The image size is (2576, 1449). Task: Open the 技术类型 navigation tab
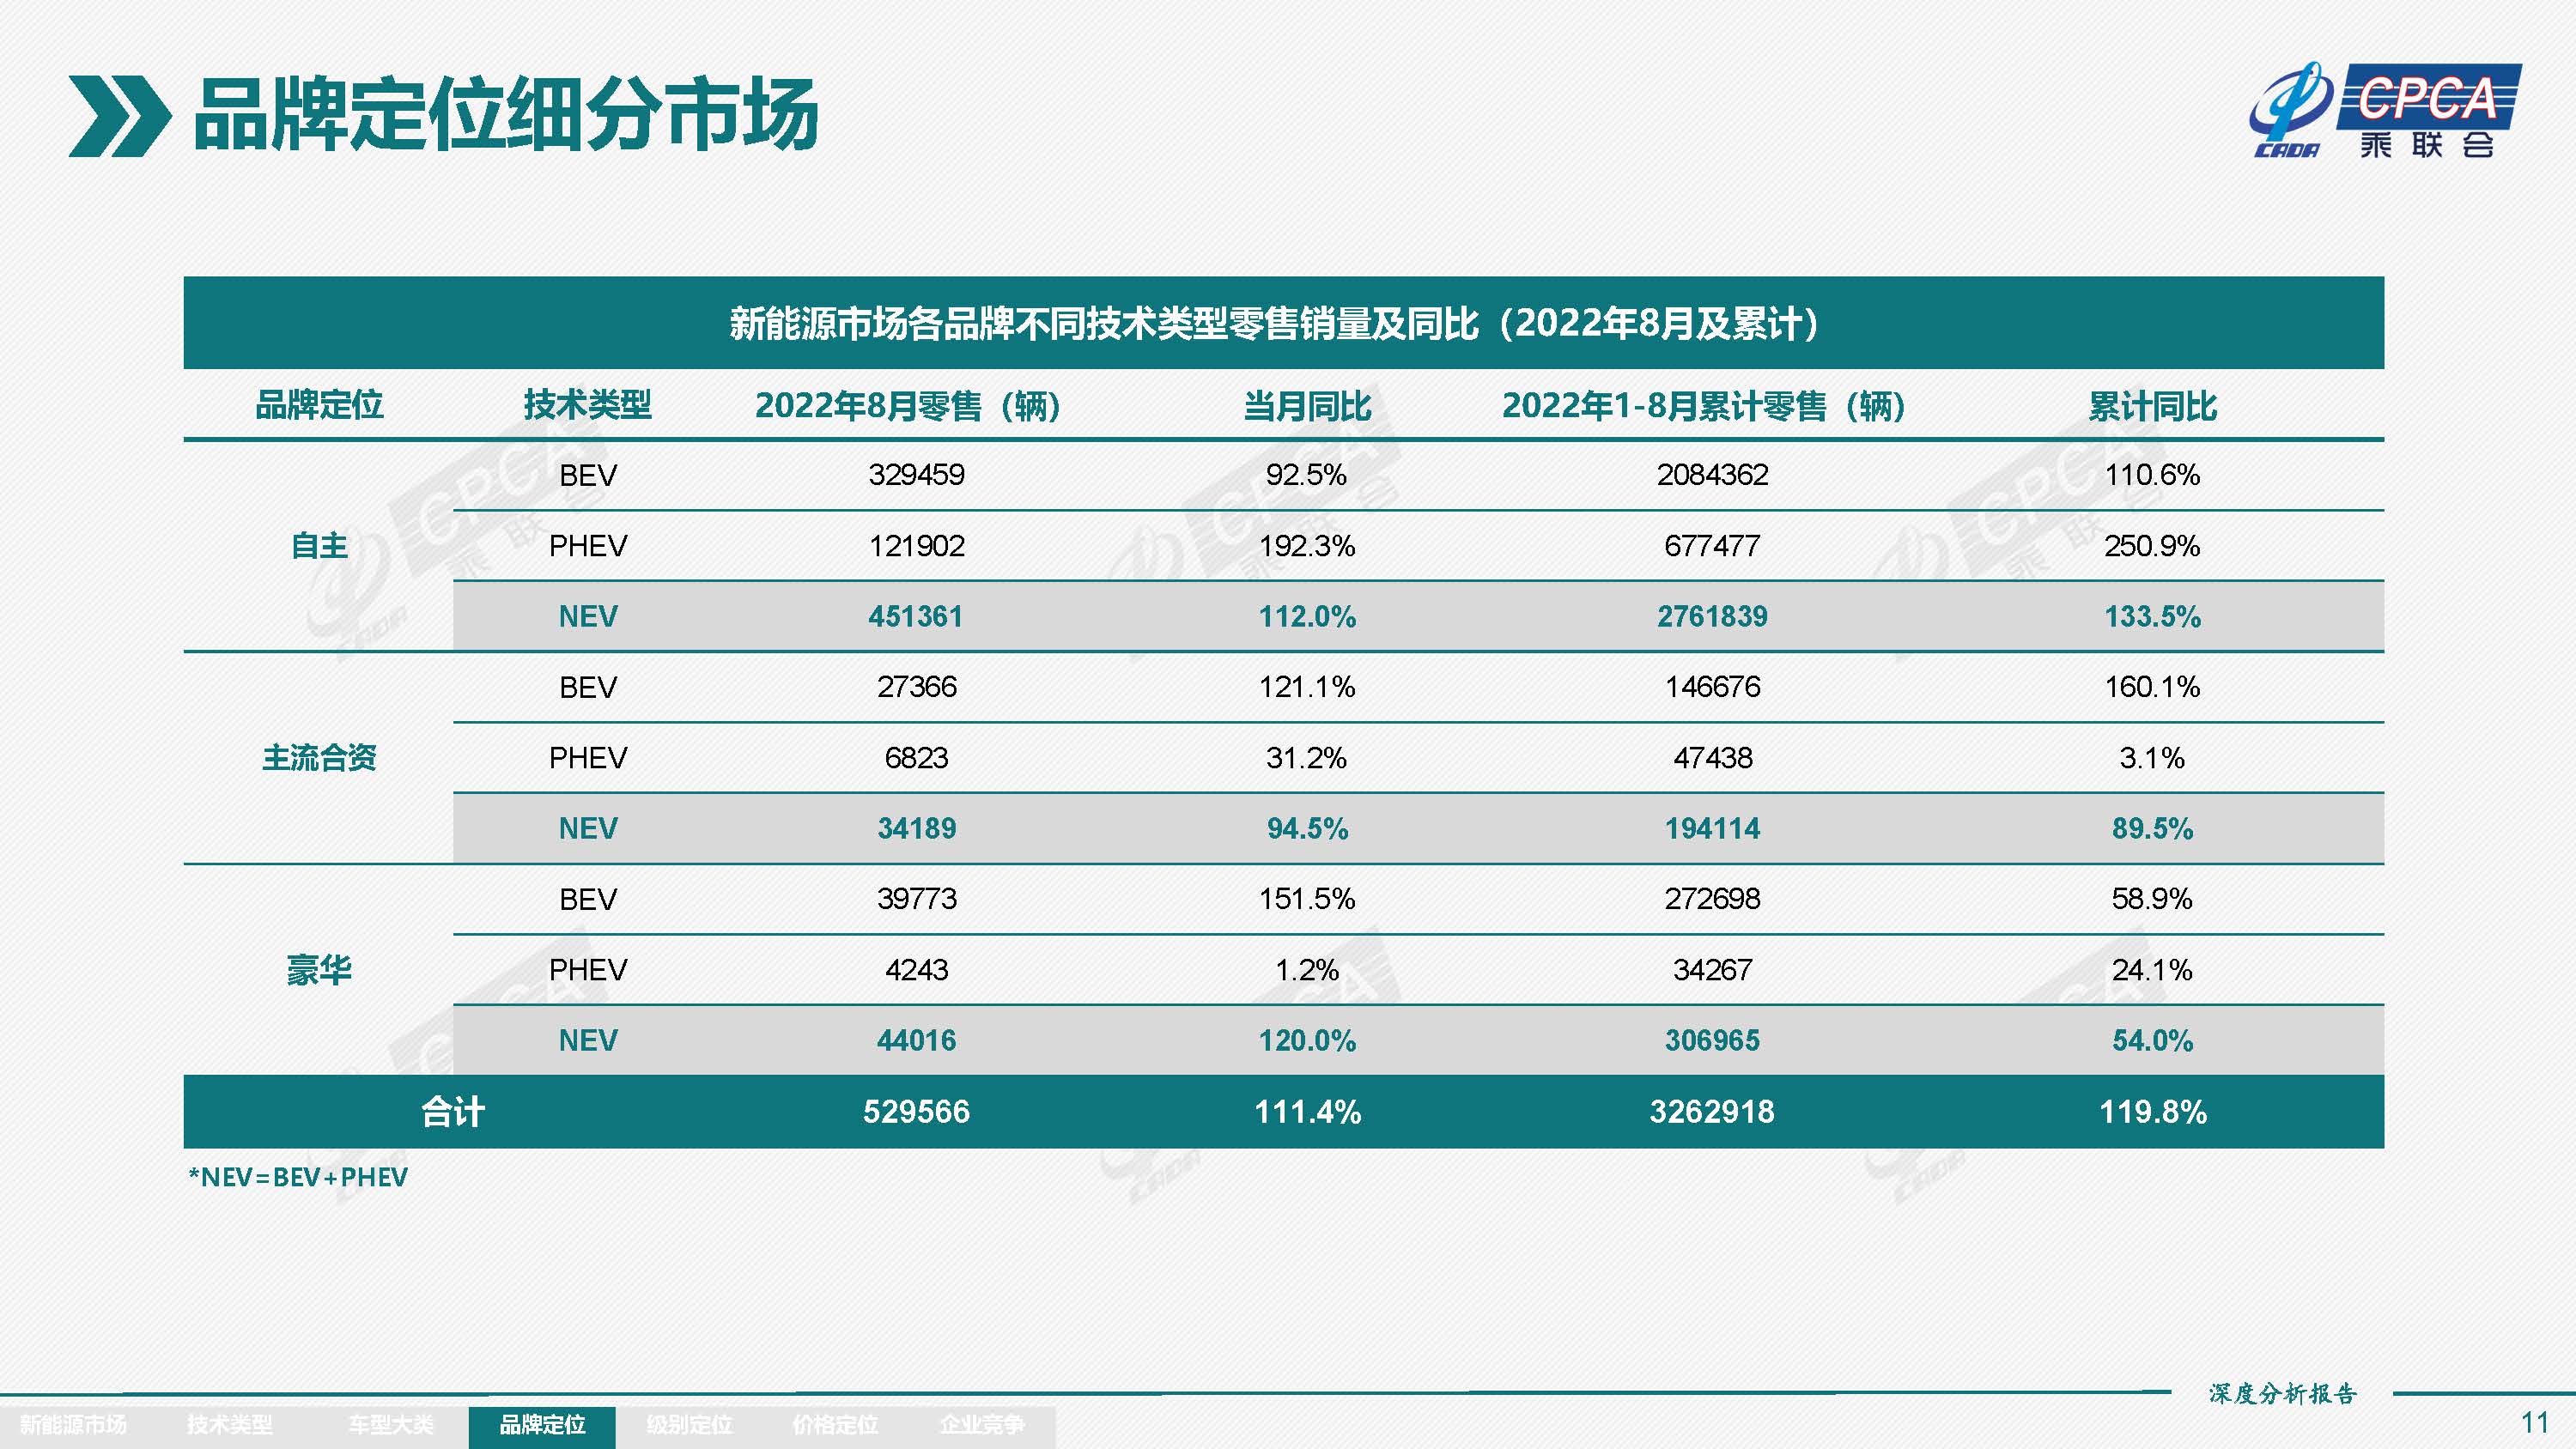tap(229, 1424)
